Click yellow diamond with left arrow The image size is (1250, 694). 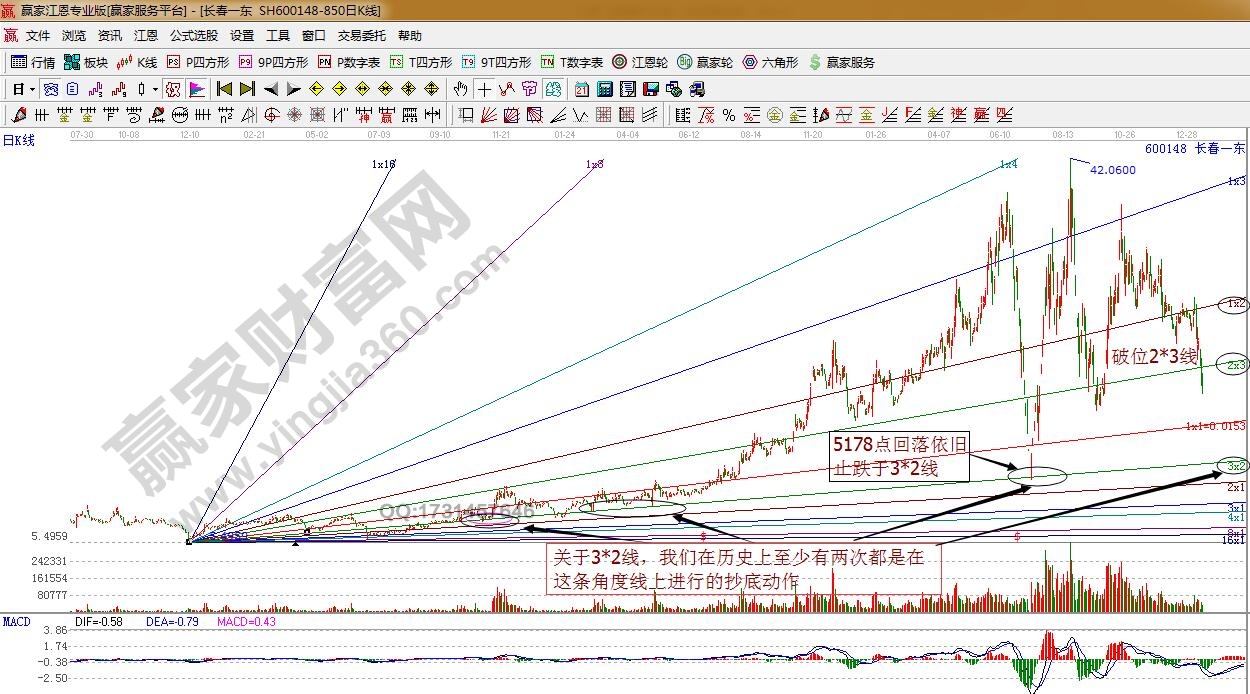click(316, 89)
